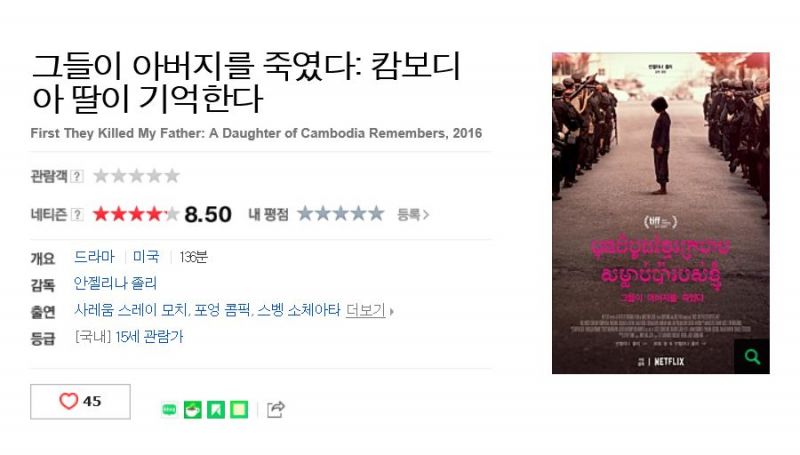Image resolution: width=800 pixels, height=455 pixels.
Task: Open director 안젤리나 졸리 link
Action: (x=115, y=284)
